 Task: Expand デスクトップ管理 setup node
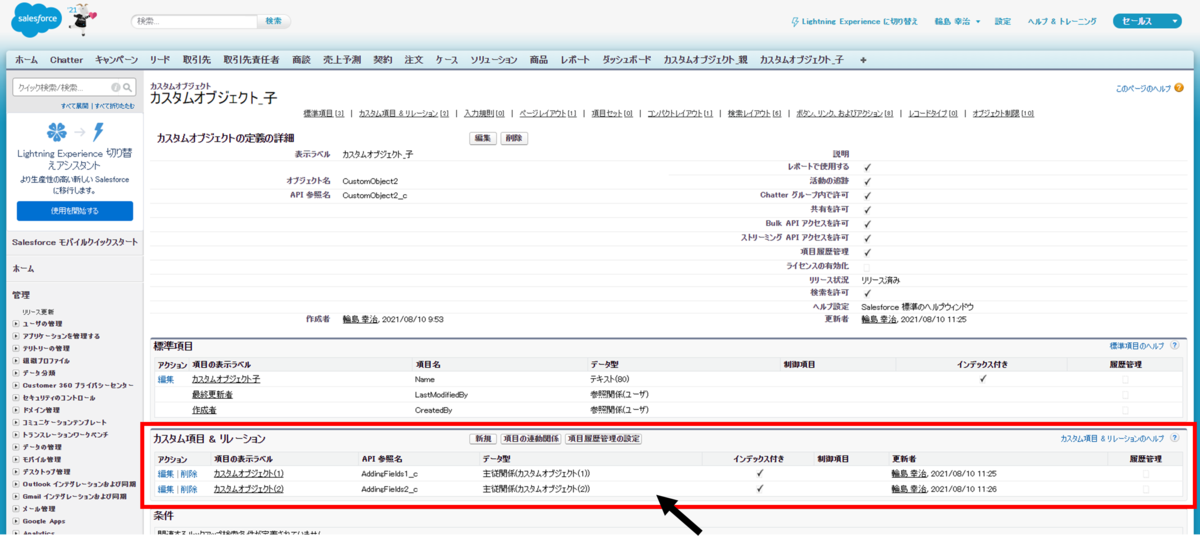[x=15, y=471]
